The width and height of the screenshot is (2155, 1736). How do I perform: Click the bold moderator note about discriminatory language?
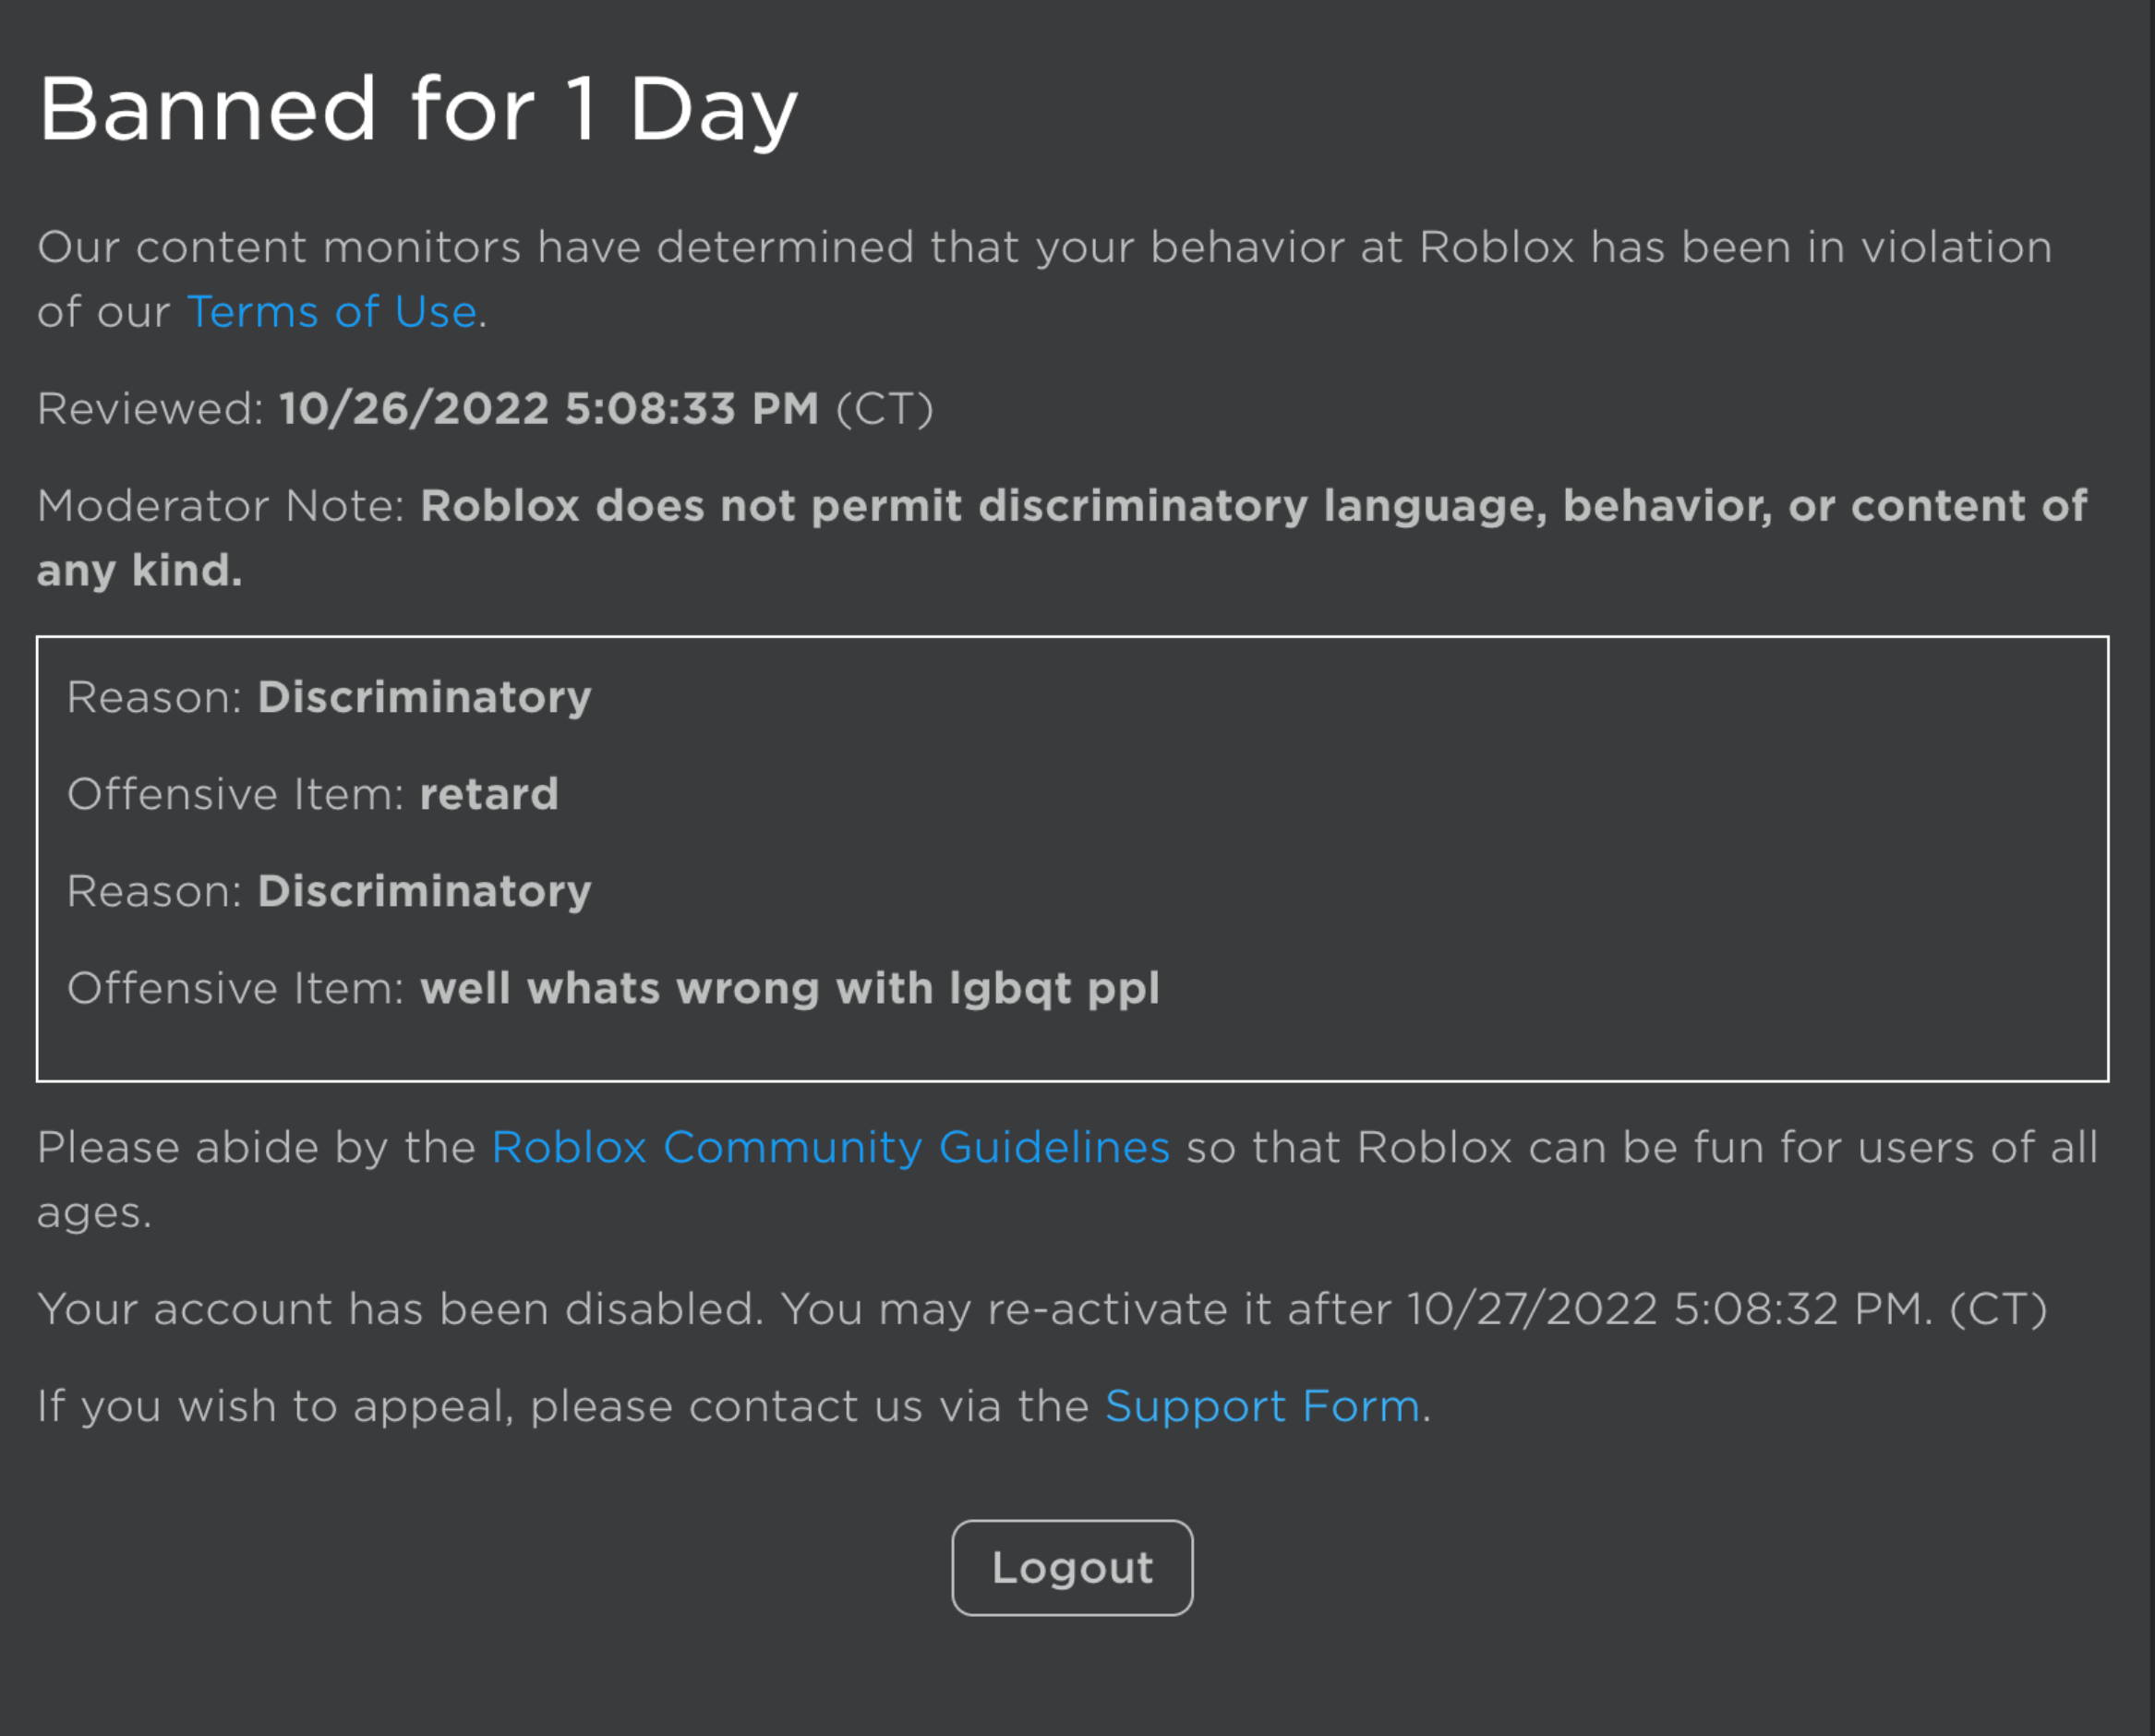(1252, 506)
